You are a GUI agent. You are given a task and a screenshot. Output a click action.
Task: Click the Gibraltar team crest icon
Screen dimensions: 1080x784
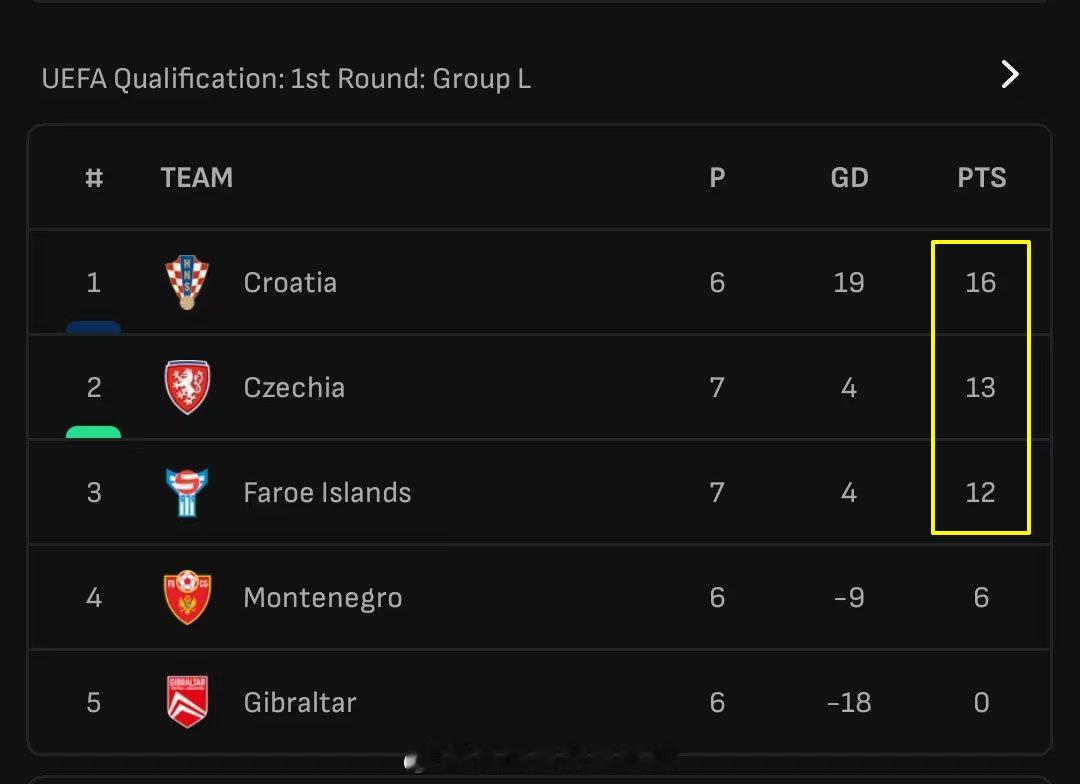187,702
